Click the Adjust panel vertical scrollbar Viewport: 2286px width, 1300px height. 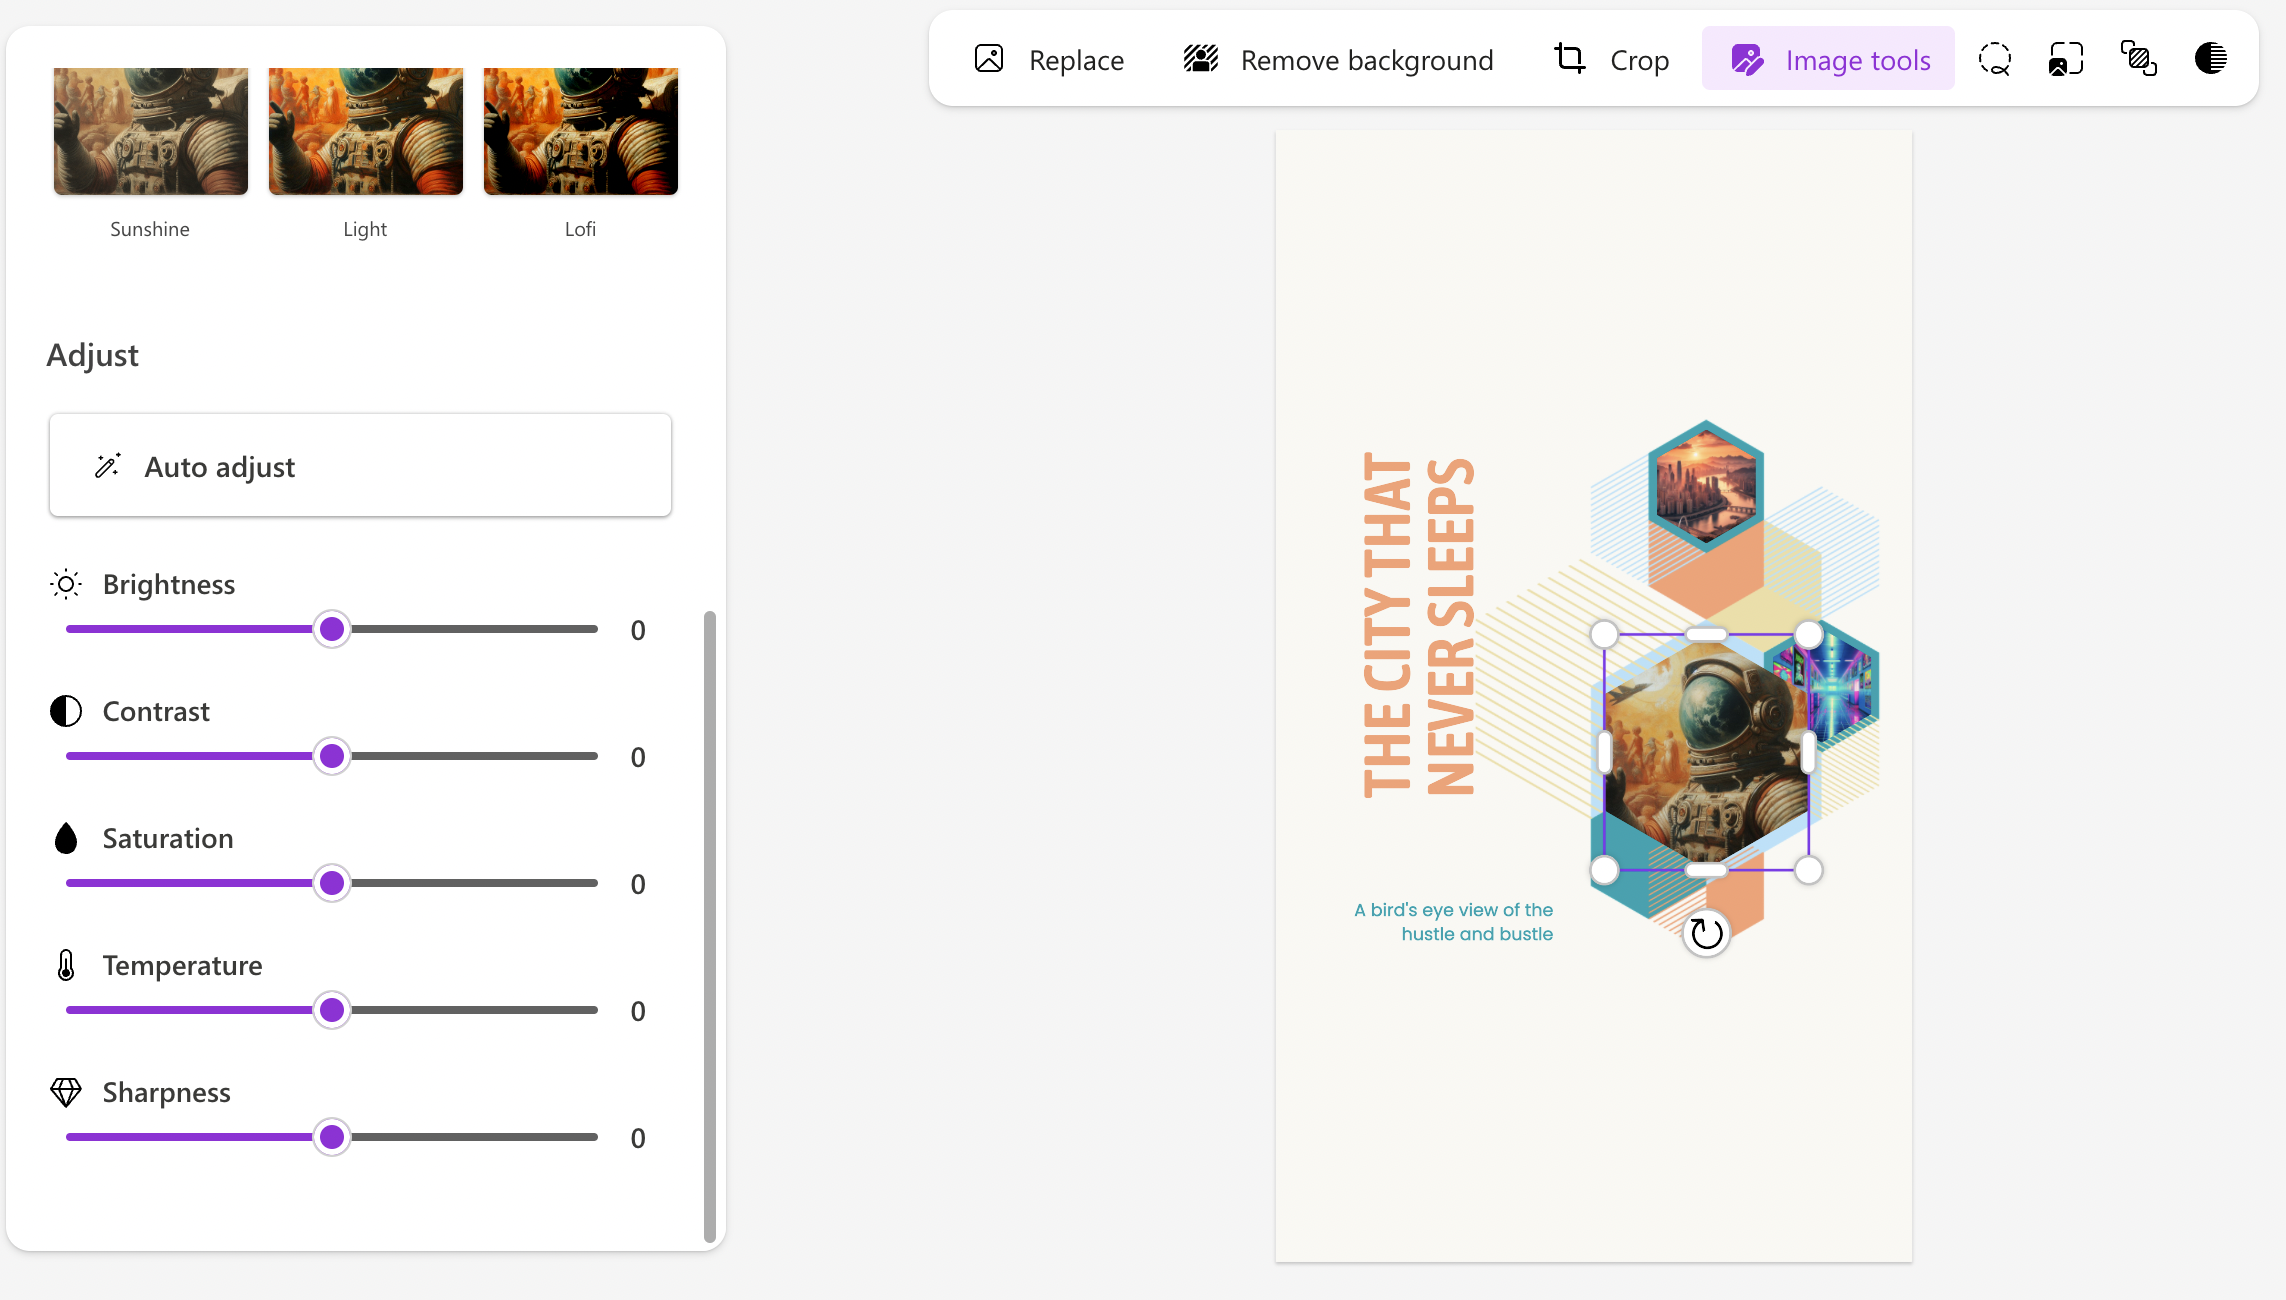click(710, 925)
